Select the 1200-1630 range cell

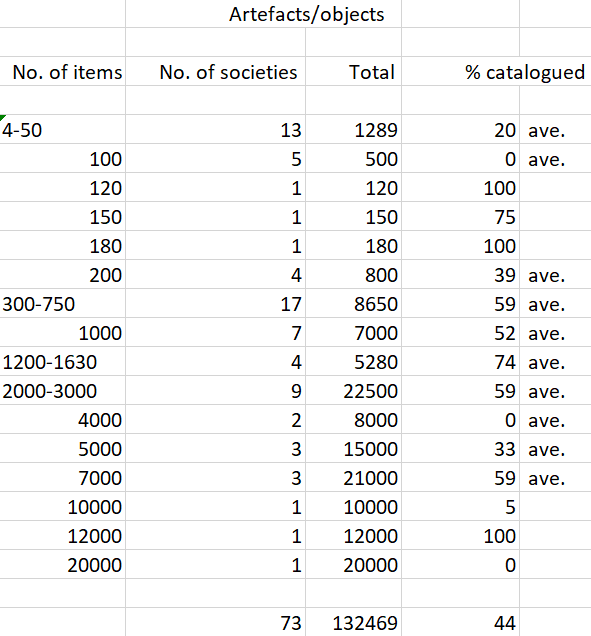(62, 362)
